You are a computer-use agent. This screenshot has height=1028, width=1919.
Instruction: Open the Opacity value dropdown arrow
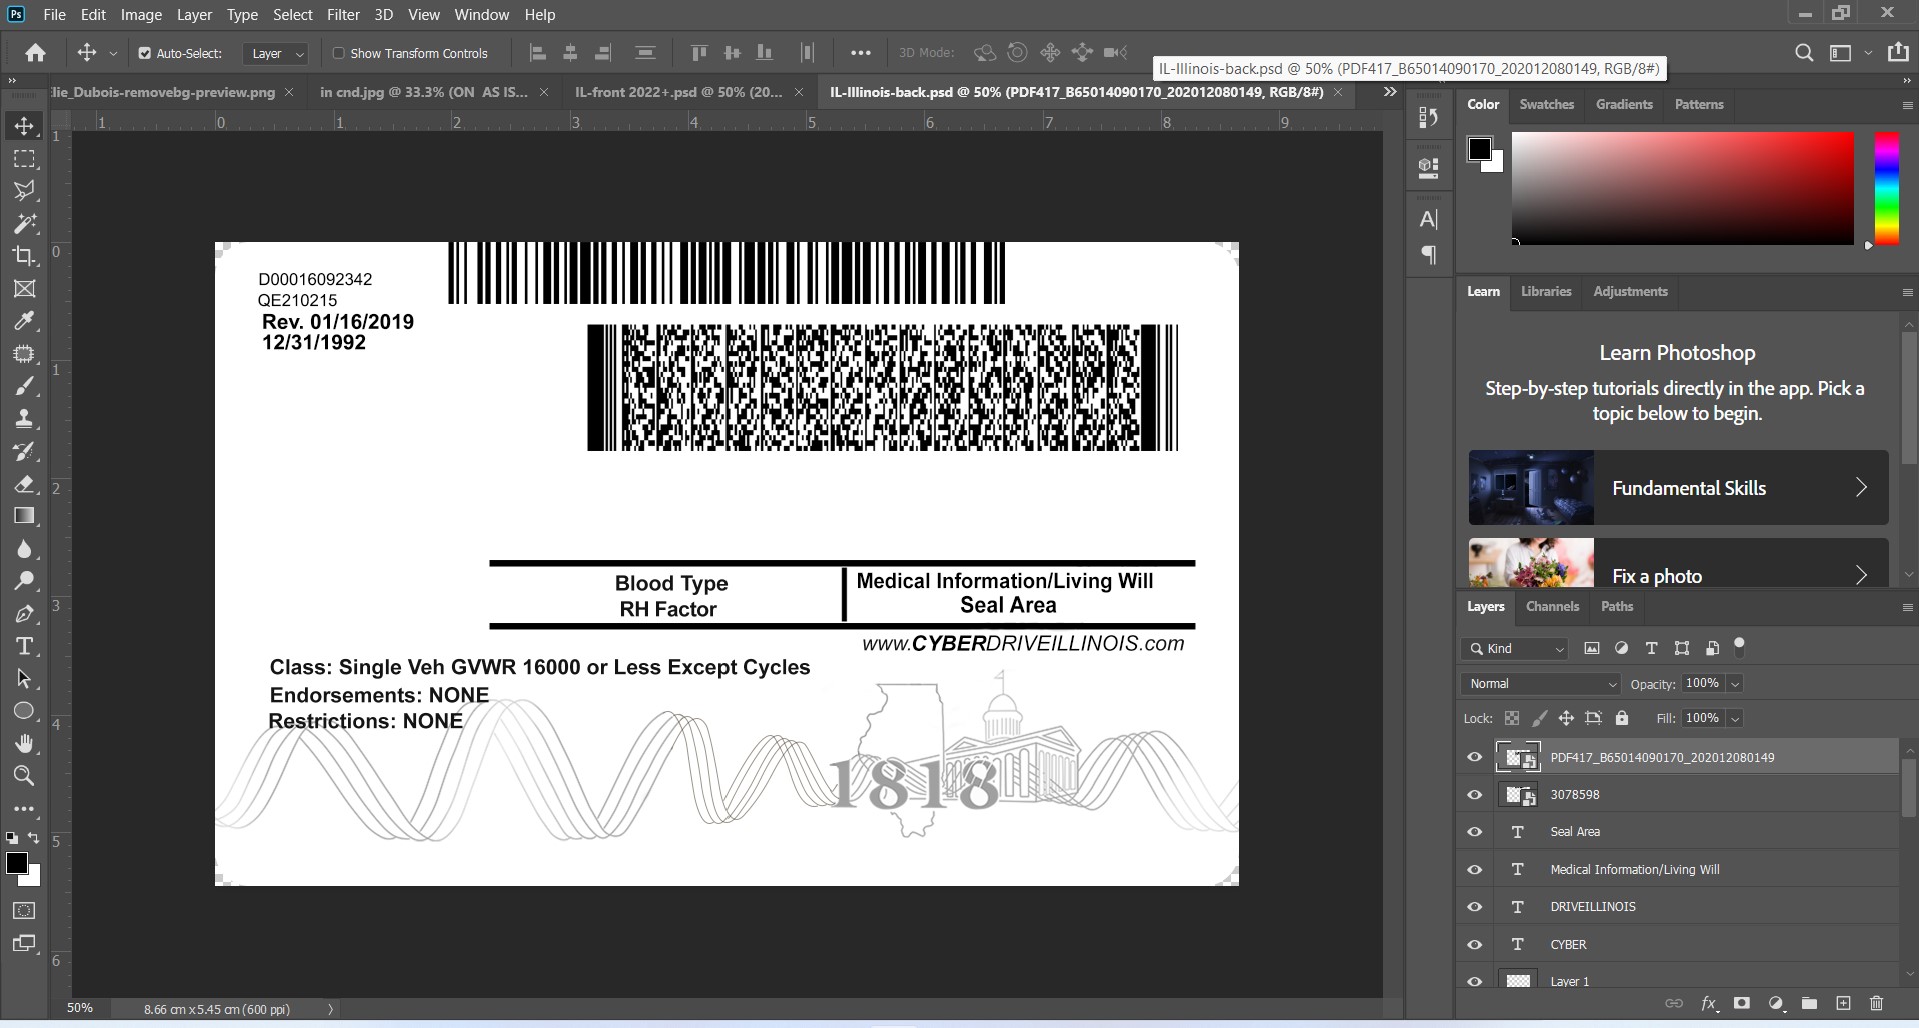pyautogui.click(x=1735, y=684)
